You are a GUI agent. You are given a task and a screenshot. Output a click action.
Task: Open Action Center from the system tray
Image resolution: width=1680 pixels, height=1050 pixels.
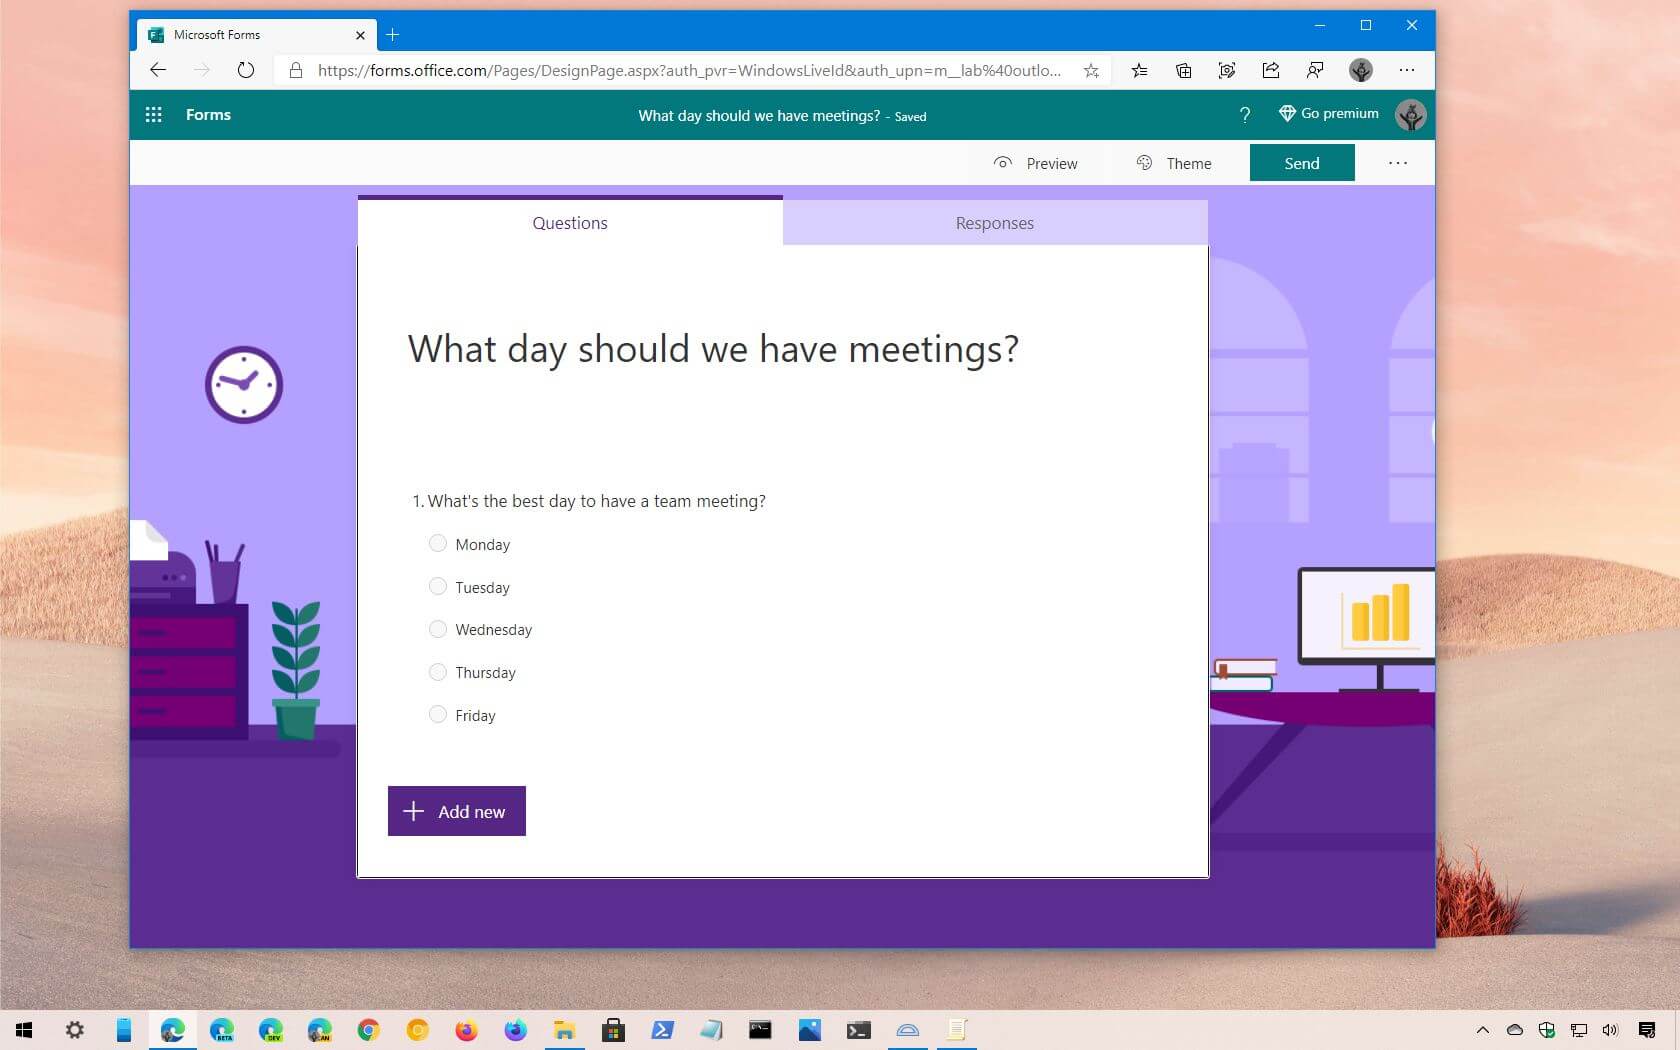[1648, 1030]
